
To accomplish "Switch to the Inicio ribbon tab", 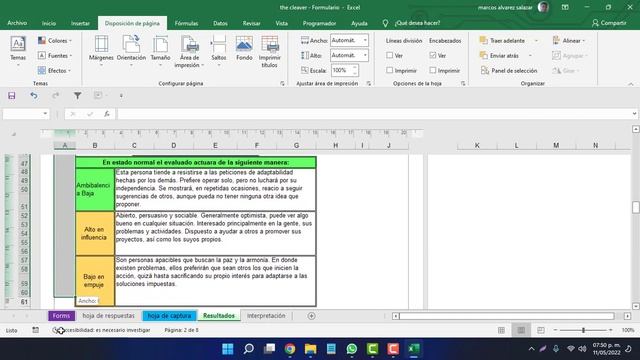I will [x=49, y=23].
